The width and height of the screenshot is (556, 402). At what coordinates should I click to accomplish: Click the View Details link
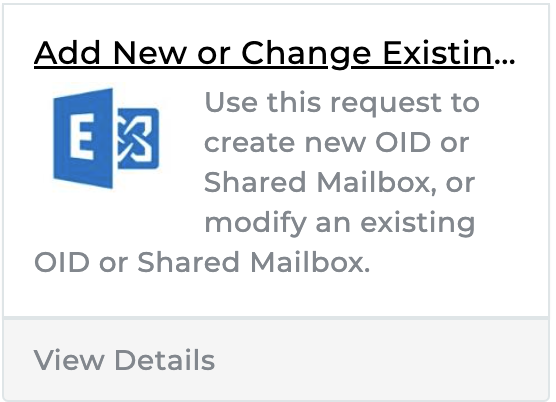(124, 360)
